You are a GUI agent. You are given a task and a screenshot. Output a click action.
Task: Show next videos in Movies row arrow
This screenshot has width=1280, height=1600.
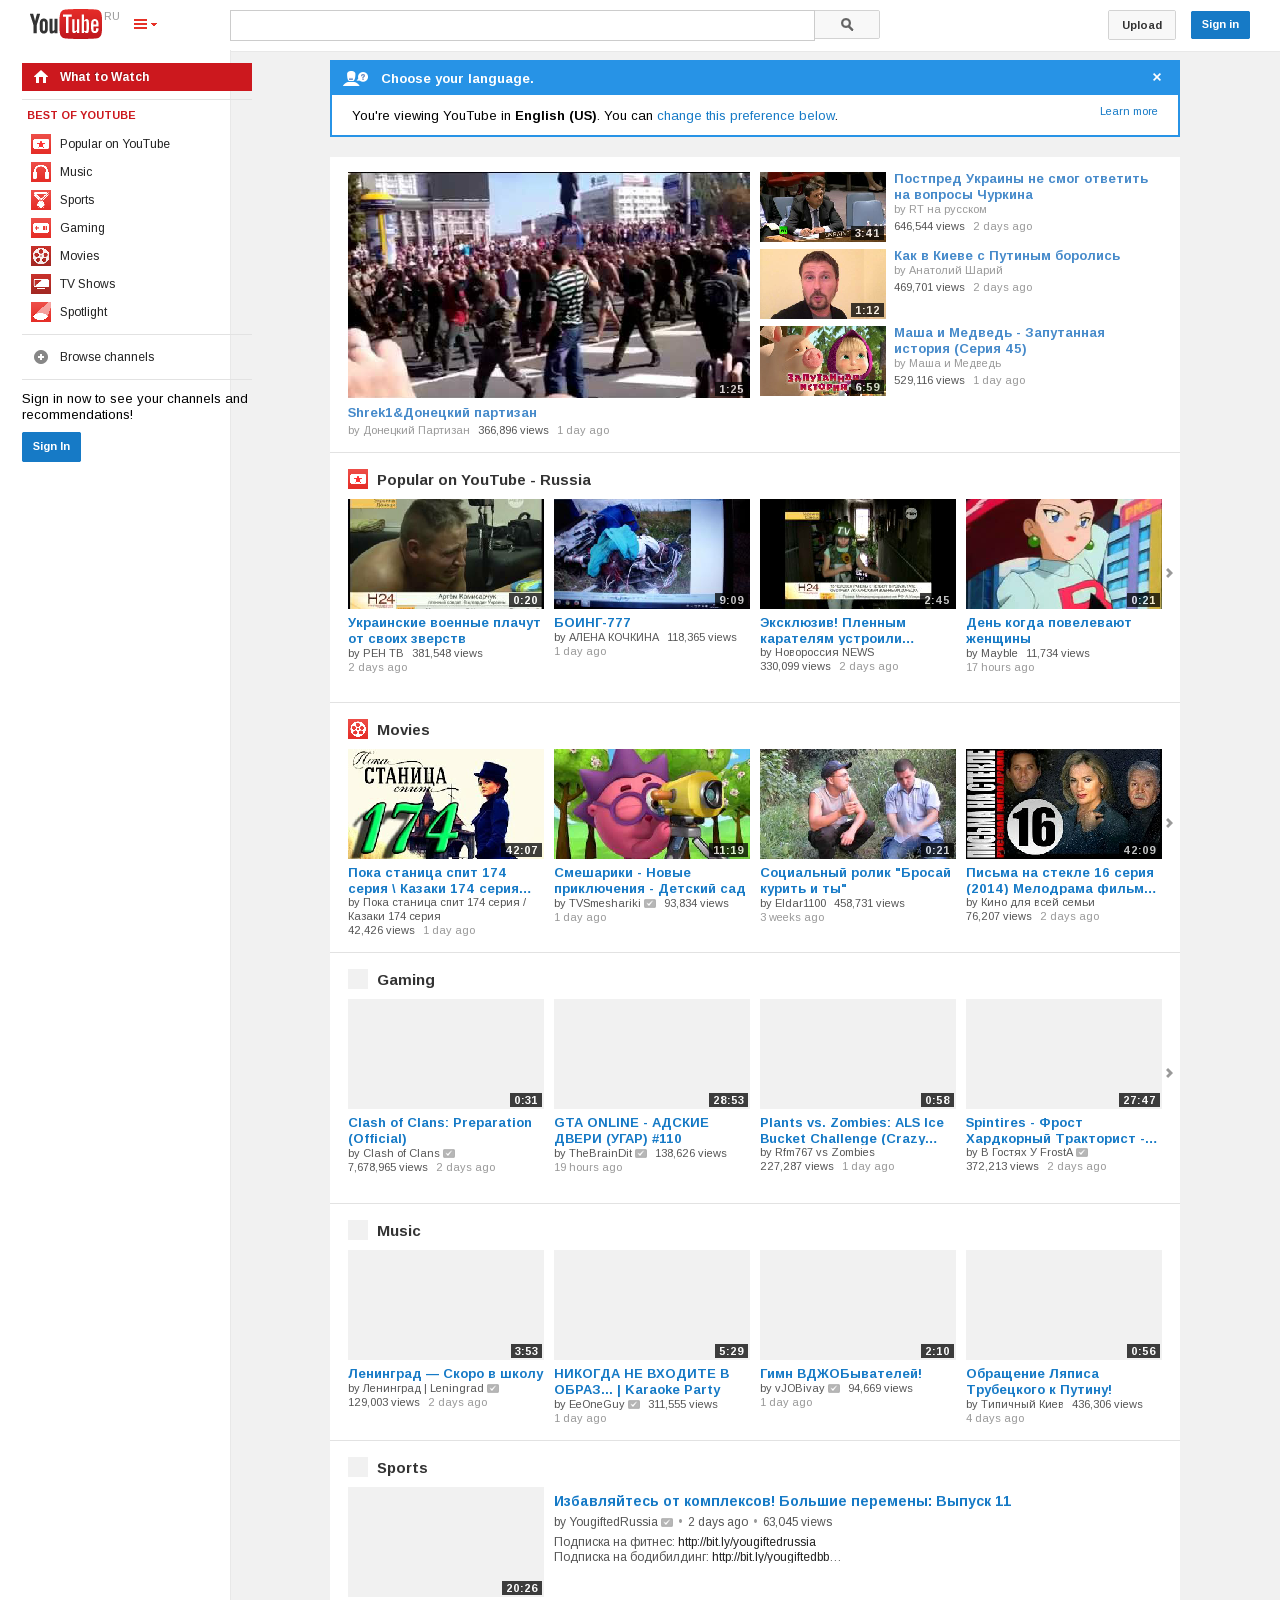tap(1169, 823)
